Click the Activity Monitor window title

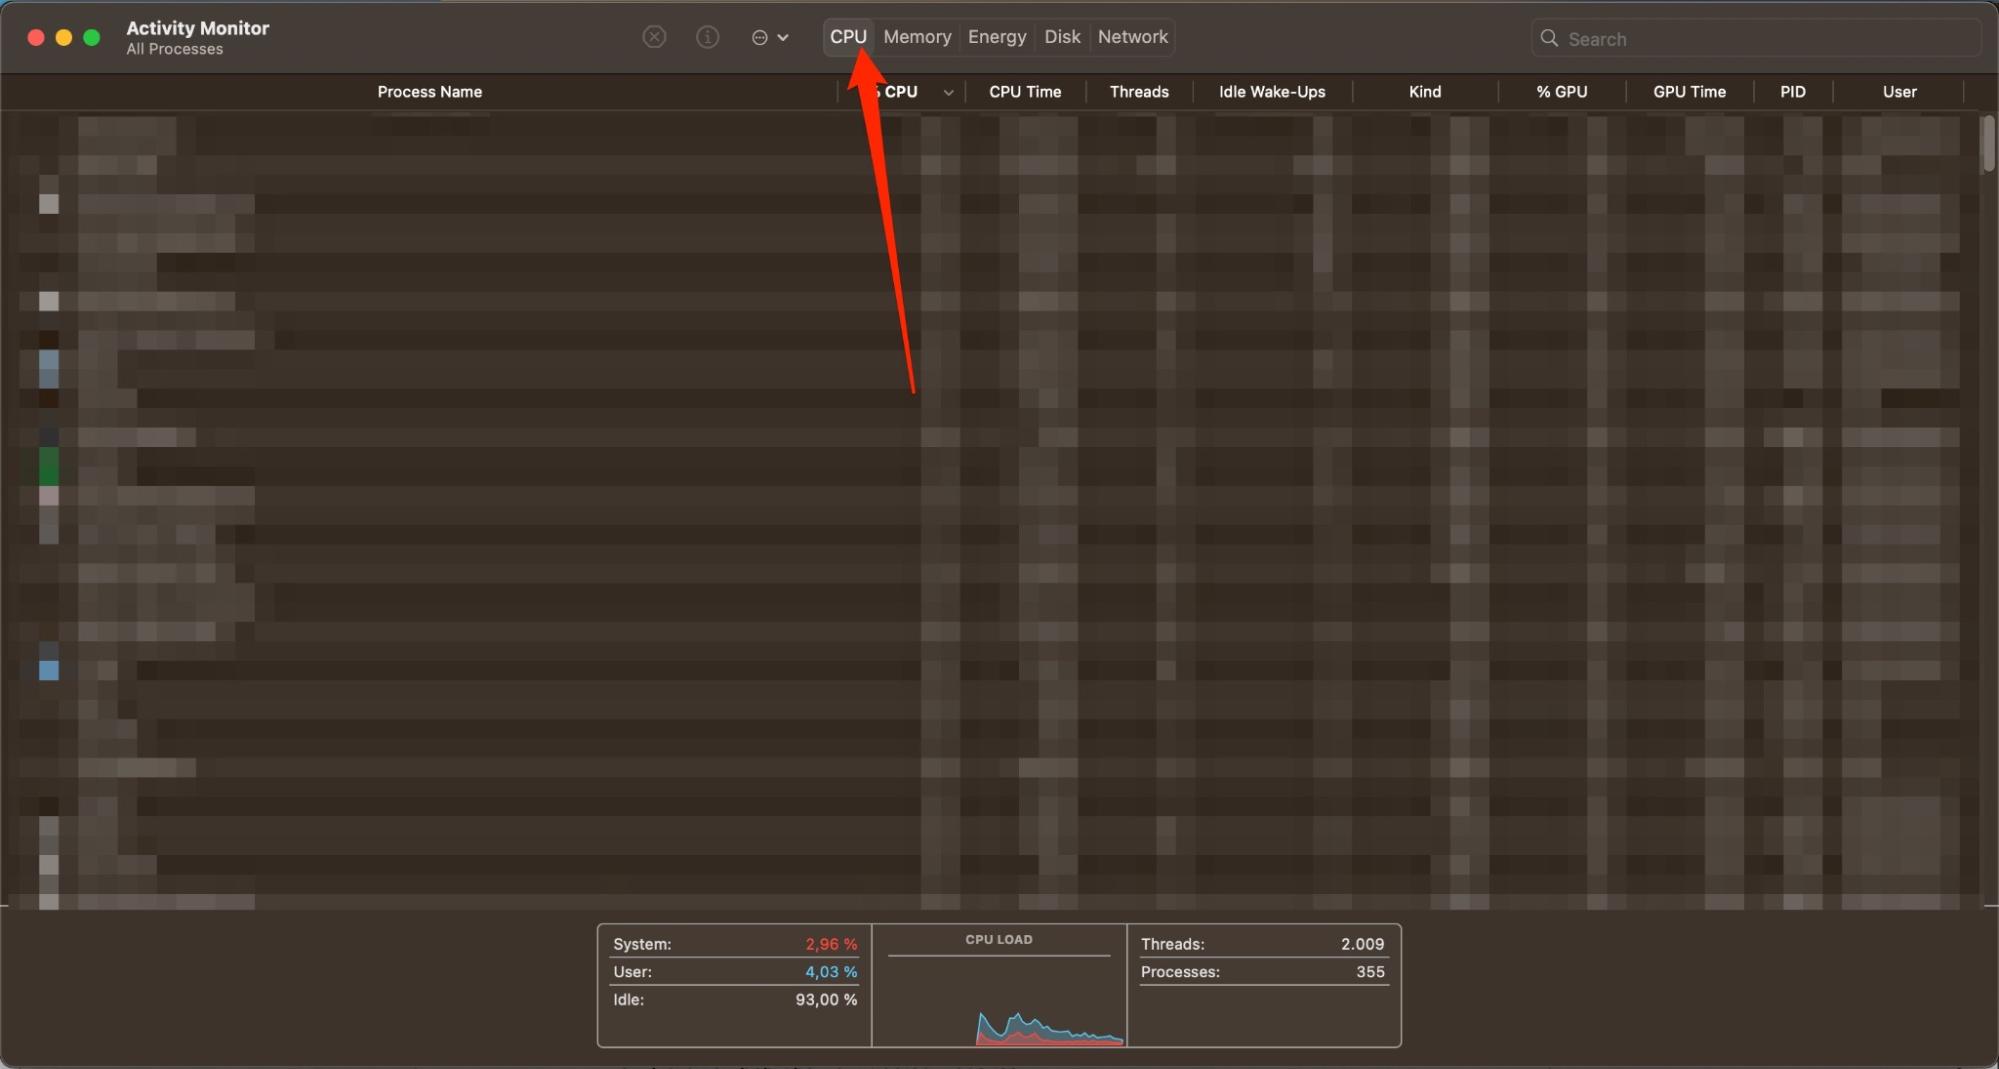click(x=198, y=28)
